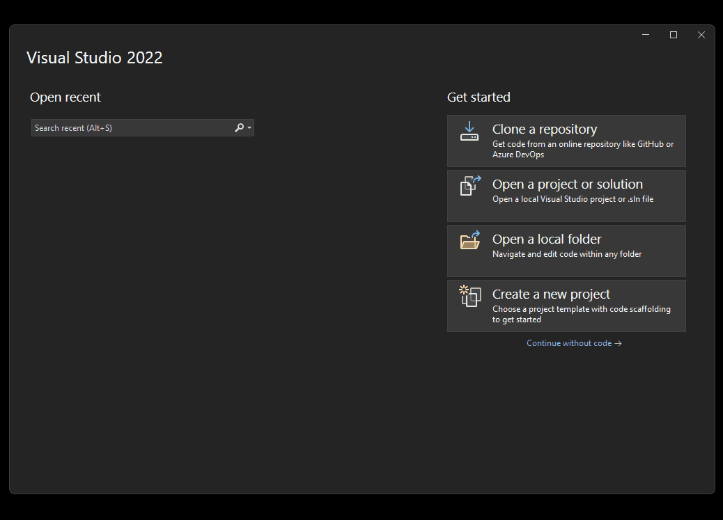Minimize the Visual Studio 2022 window
The width and height of the screenshot is (723, 520).
click(x=646, y=35)
